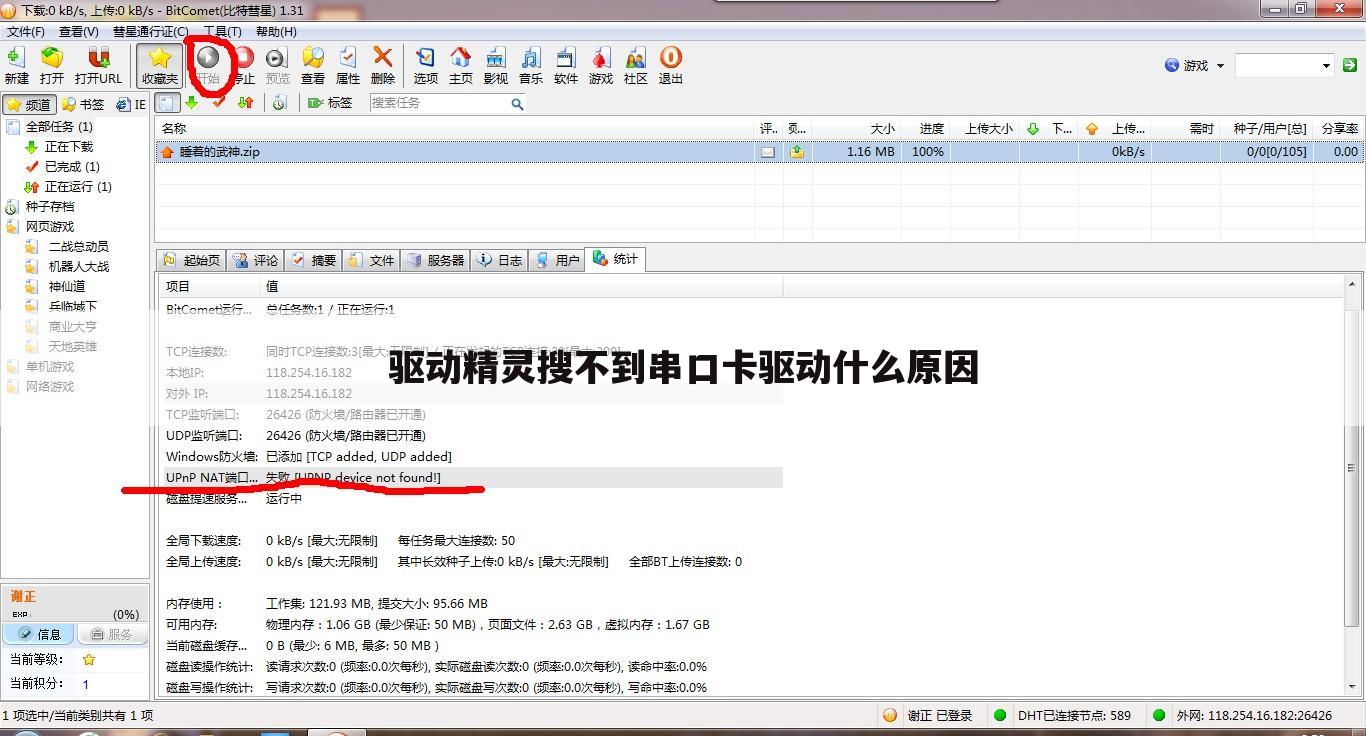This screenshot has height=736, width=1366.
Task: Stop the task with the 停止 icon
Action: (x=243, y=66)
